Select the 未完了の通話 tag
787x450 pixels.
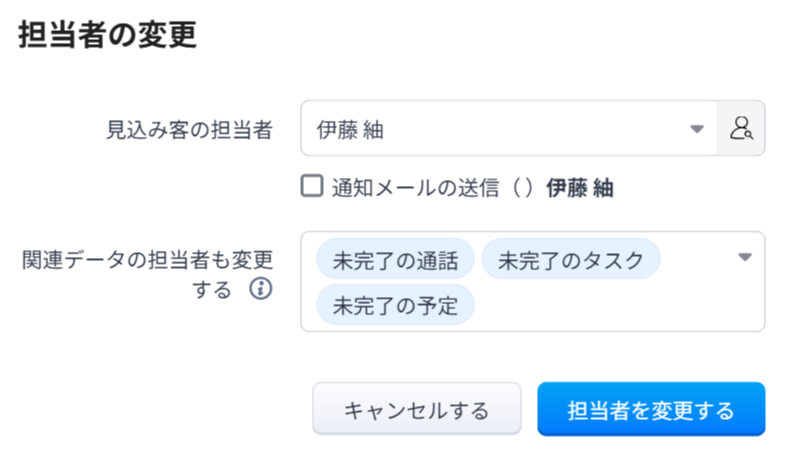(x=395, y=261)
